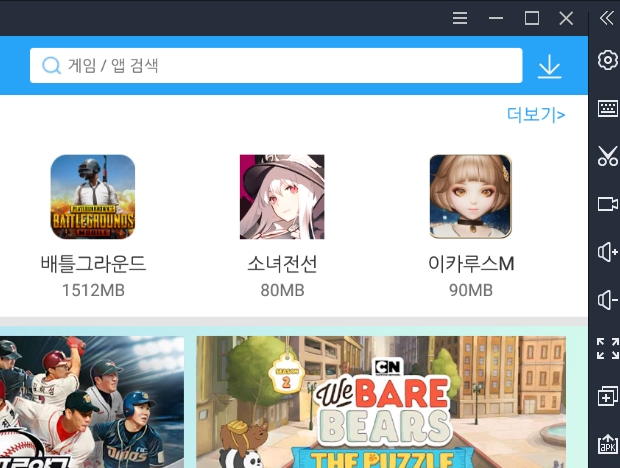620x468 pixels.
Task: Toggle fullscreen with expand arrows icon
Action: click(x=608, y=348)
